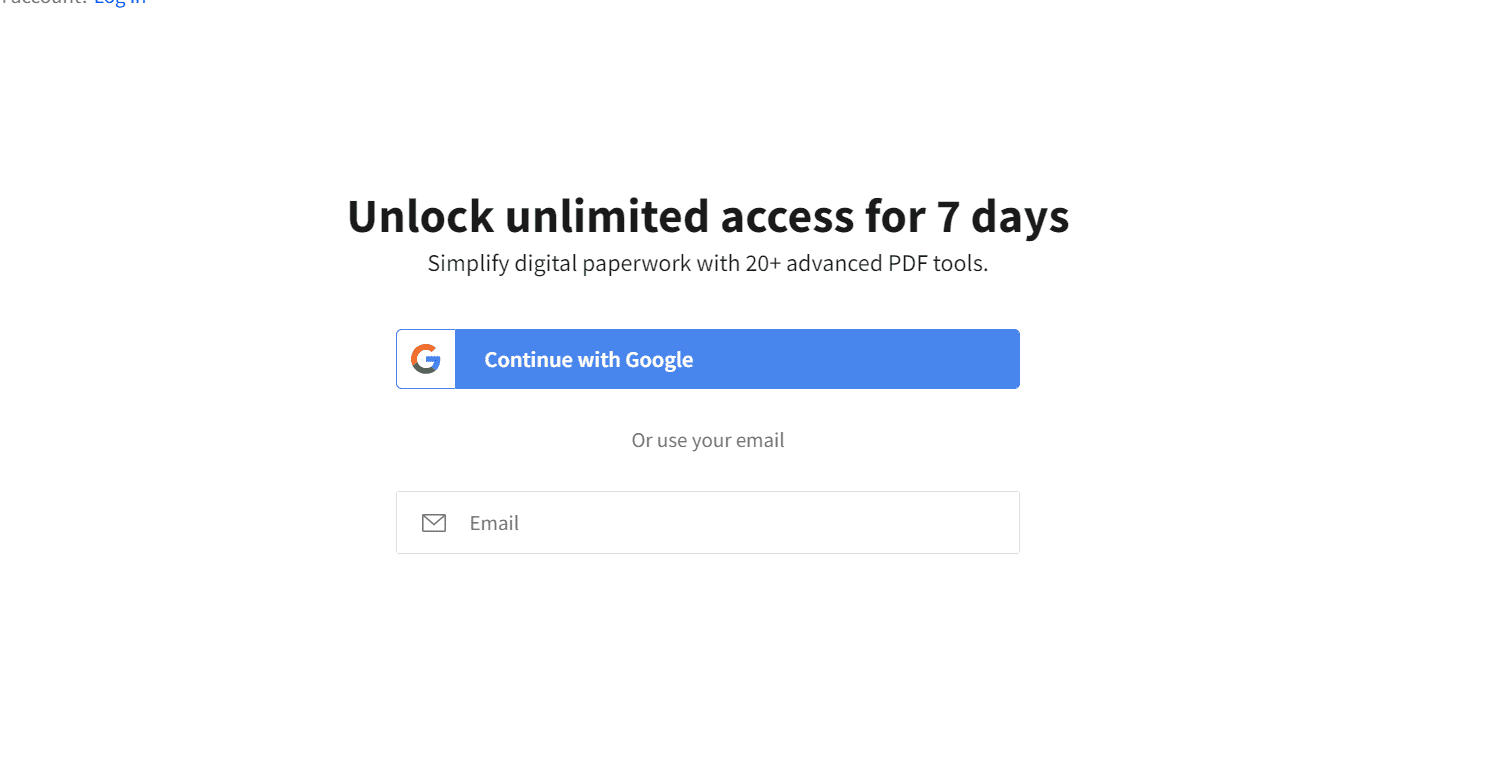Click the 'Simplify digital paperwork' subtitle text

point(708,264)
